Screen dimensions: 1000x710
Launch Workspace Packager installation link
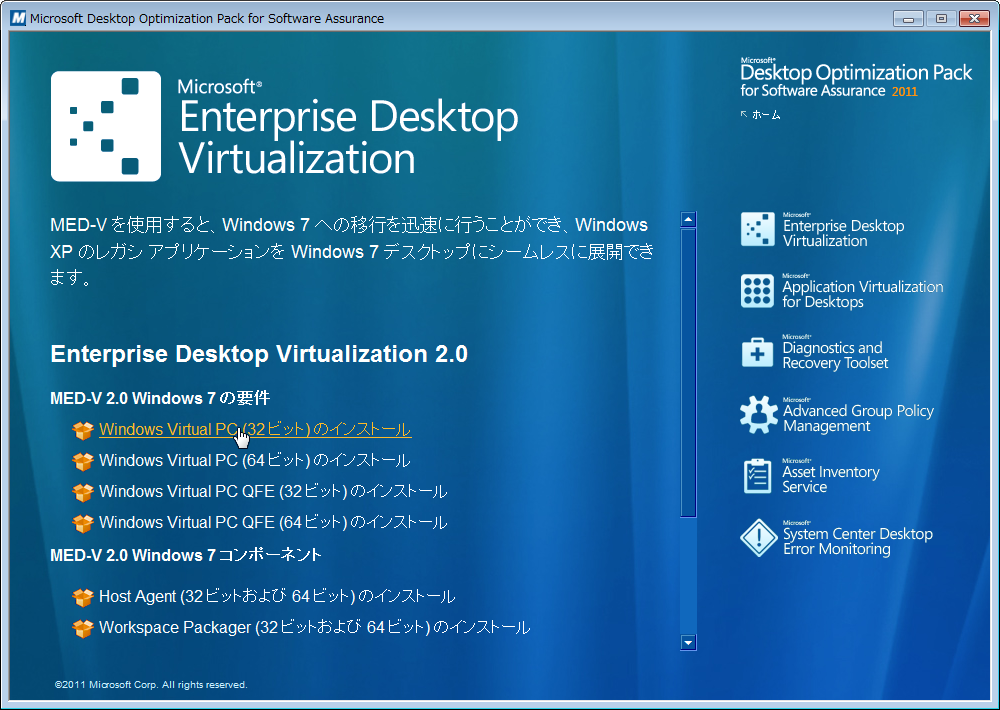pyautogui.click(x=314, y=628)
